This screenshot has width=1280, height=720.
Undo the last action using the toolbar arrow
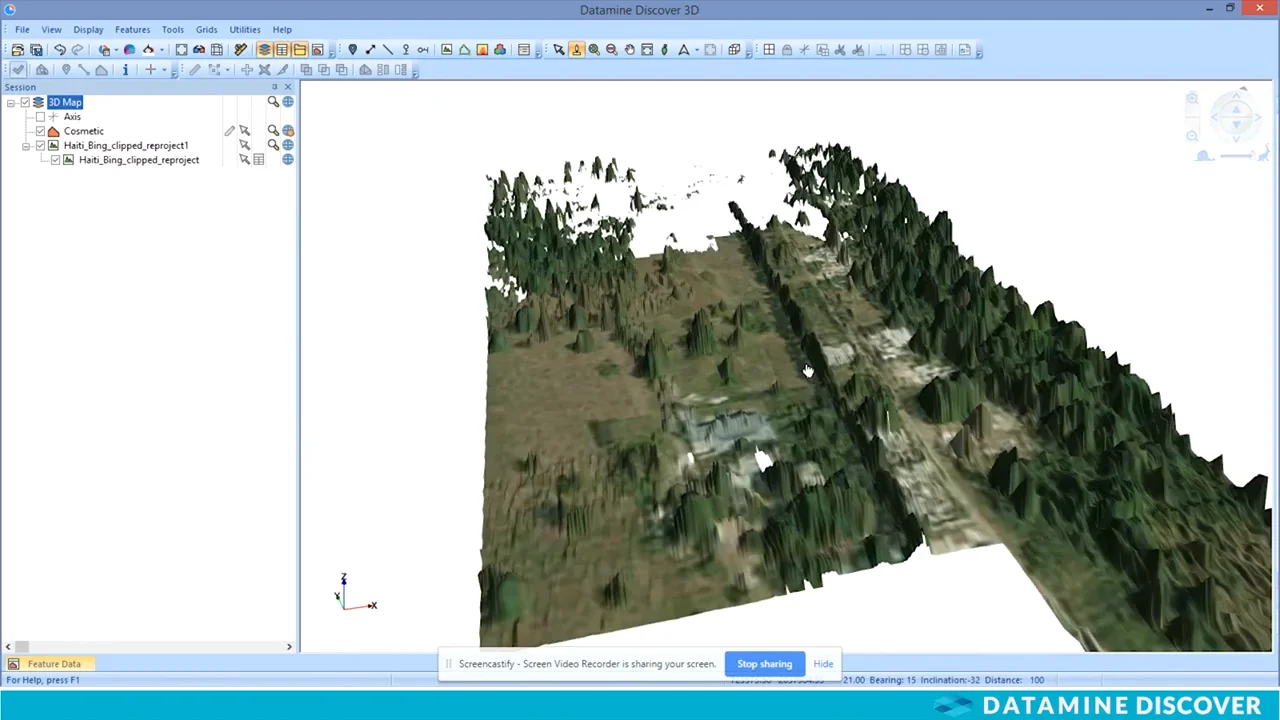pyautogui.click(x=60, y=50)
